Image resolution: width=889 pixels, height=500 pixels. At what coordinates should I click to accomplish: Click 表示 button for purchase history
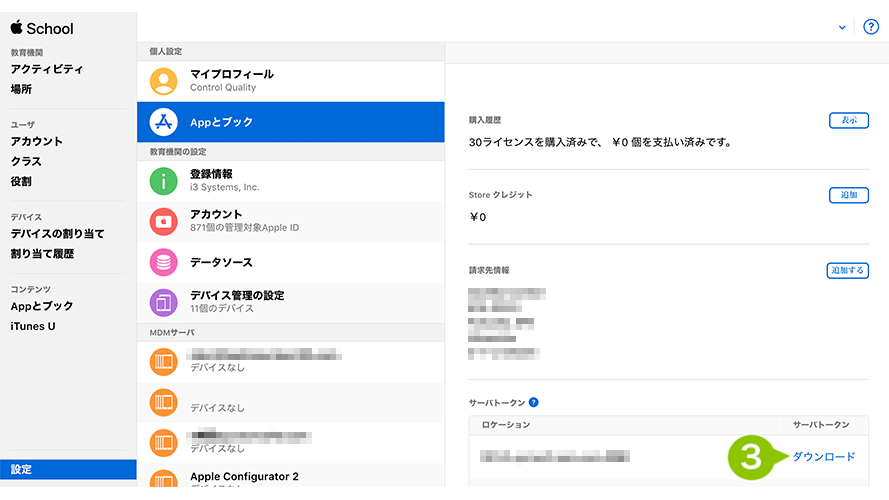pos(848,120)
